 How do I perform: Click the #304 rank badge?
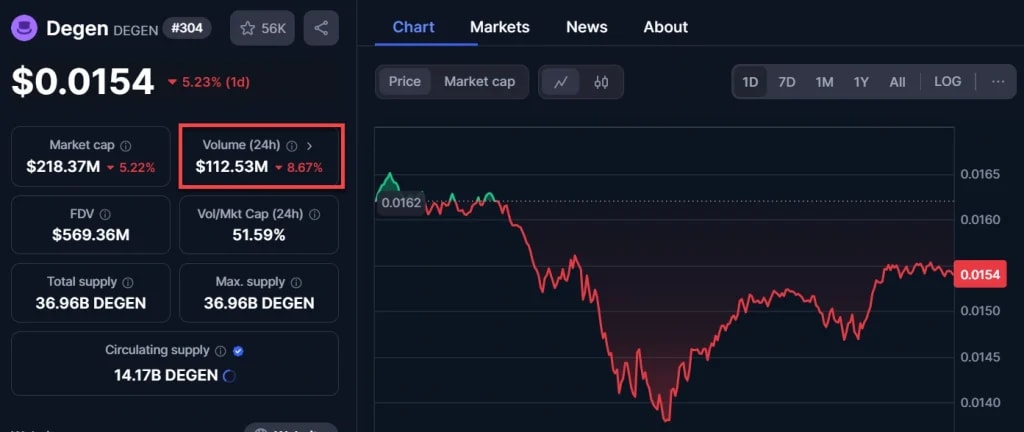point(187,28)
